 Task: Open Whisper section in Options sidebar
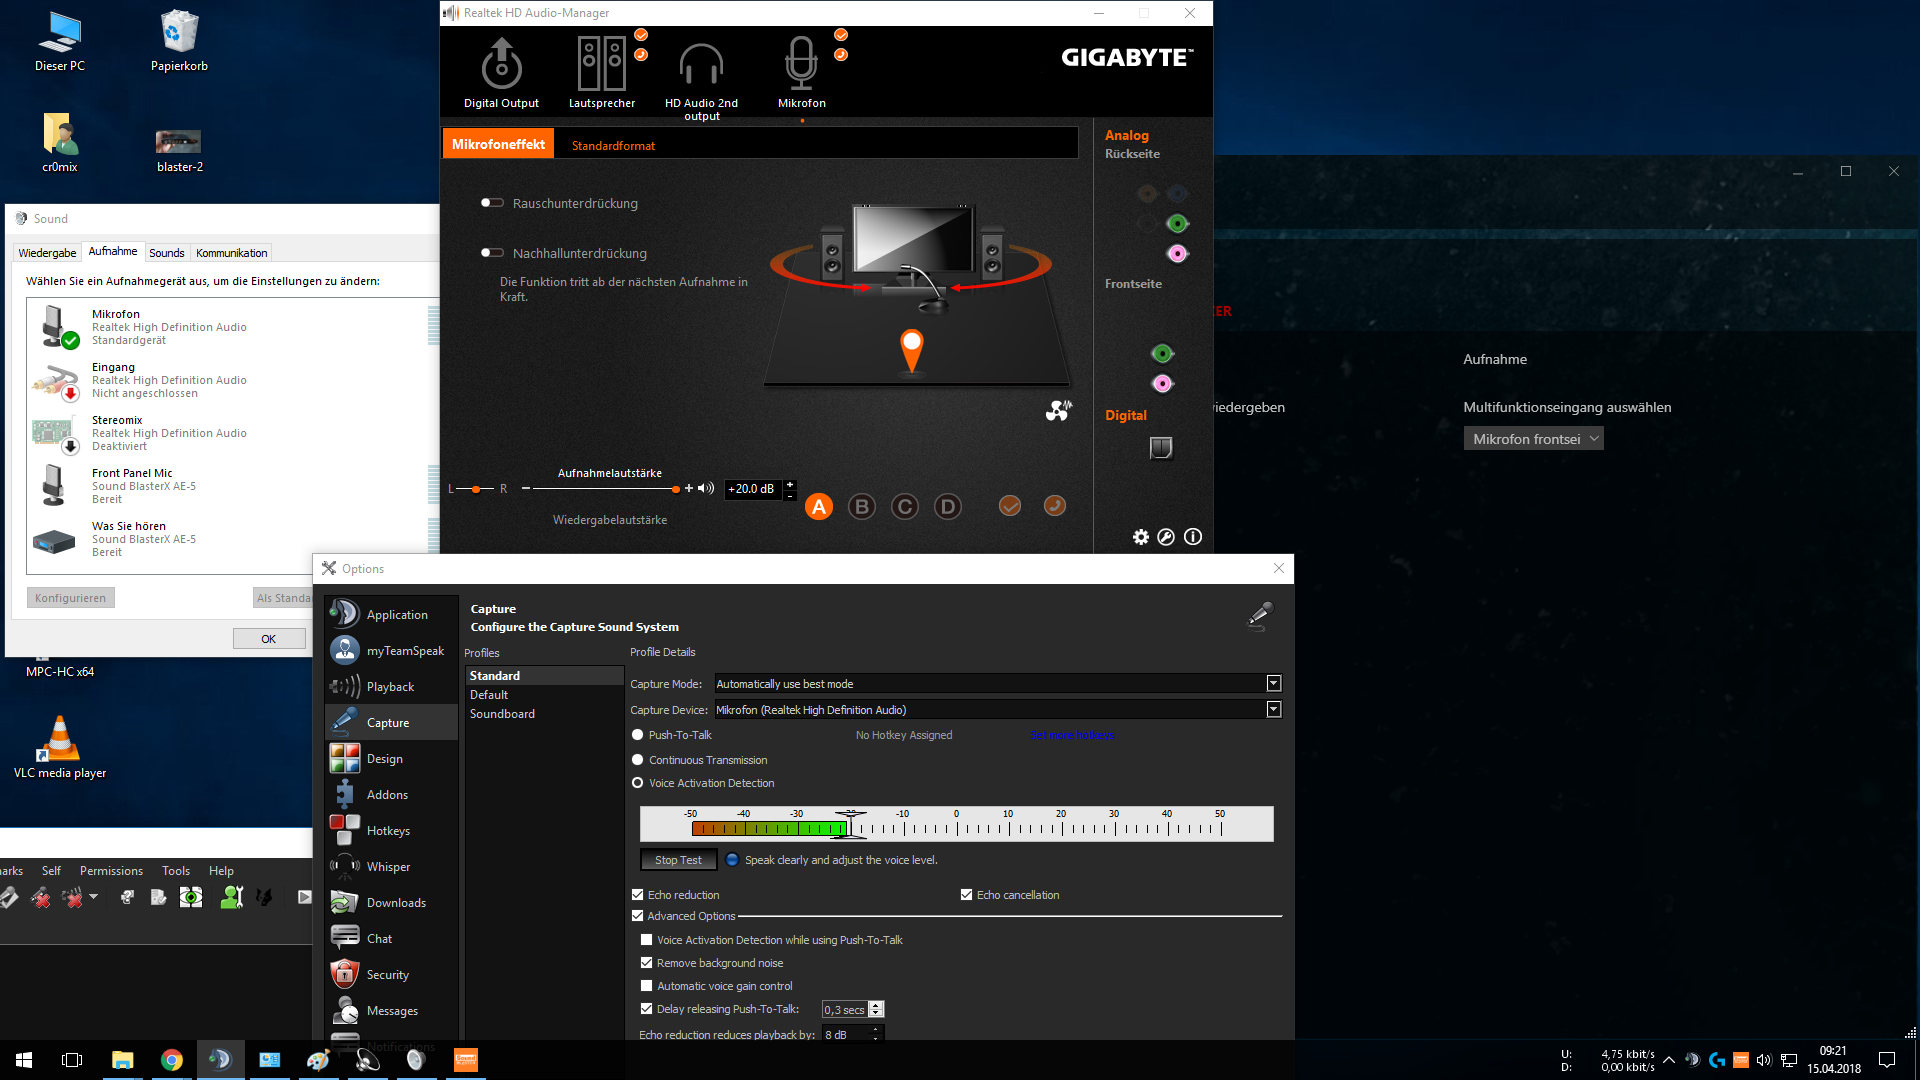click(x=388, y=867)
